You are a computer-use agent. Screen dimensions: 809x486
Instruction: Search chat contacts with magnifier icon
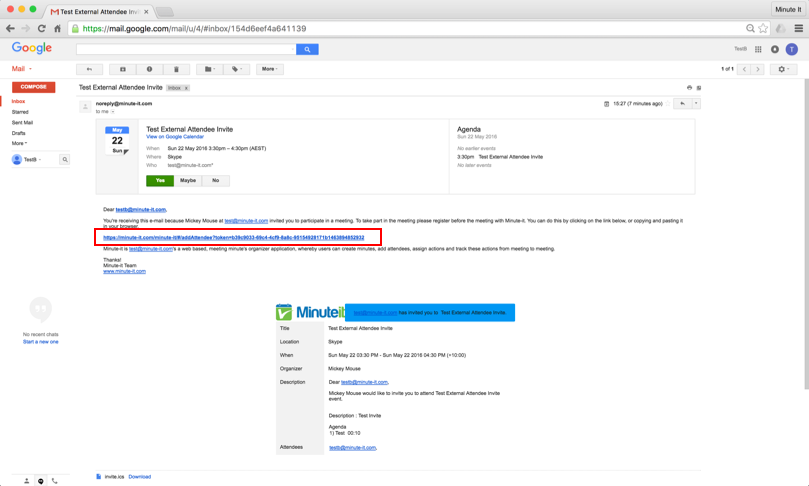65,159
